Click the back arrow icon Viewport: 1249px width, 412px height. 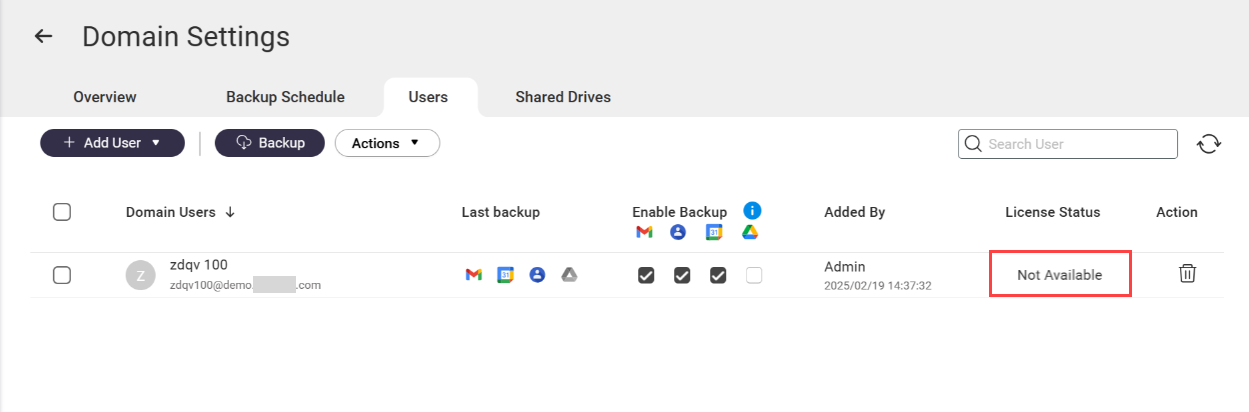[43, 37]
